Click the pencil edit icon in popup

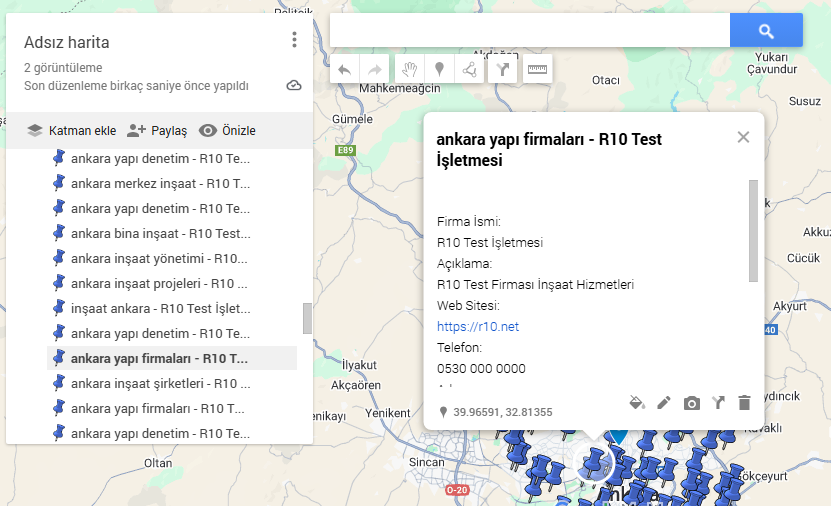[x=664, y=403]
